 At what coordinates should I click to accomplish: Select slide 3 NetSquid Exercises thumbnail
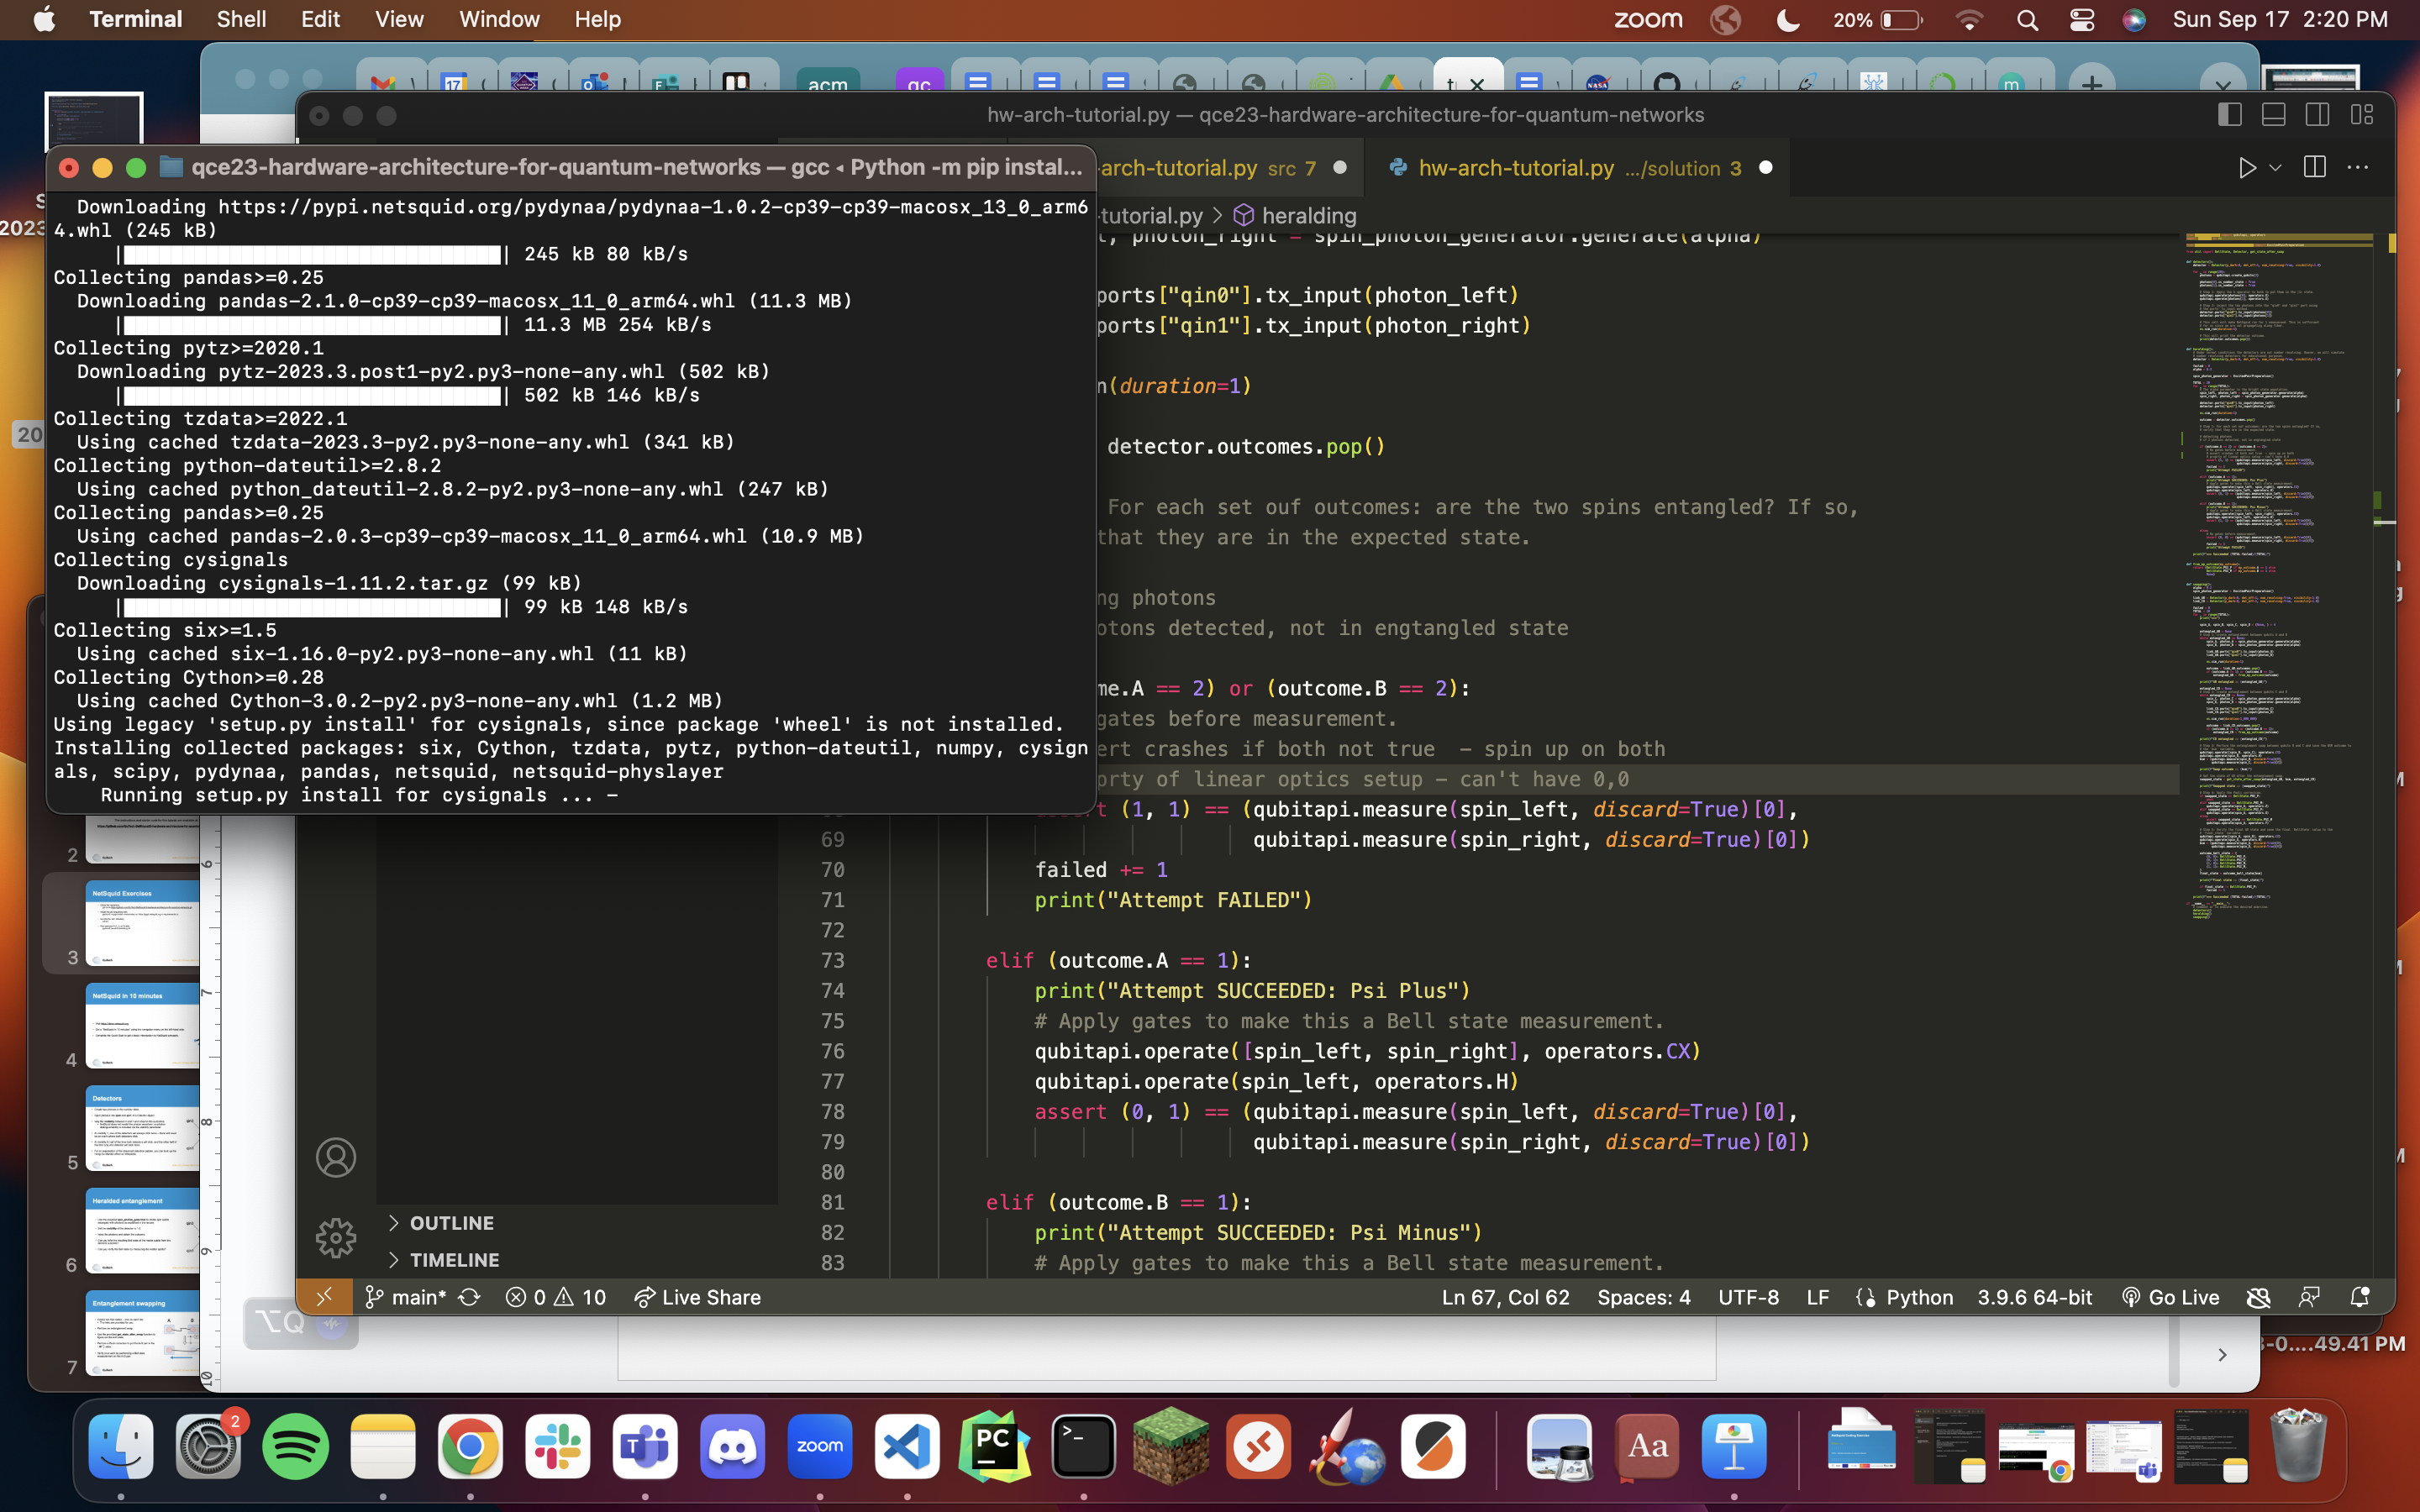click(141, 922)
